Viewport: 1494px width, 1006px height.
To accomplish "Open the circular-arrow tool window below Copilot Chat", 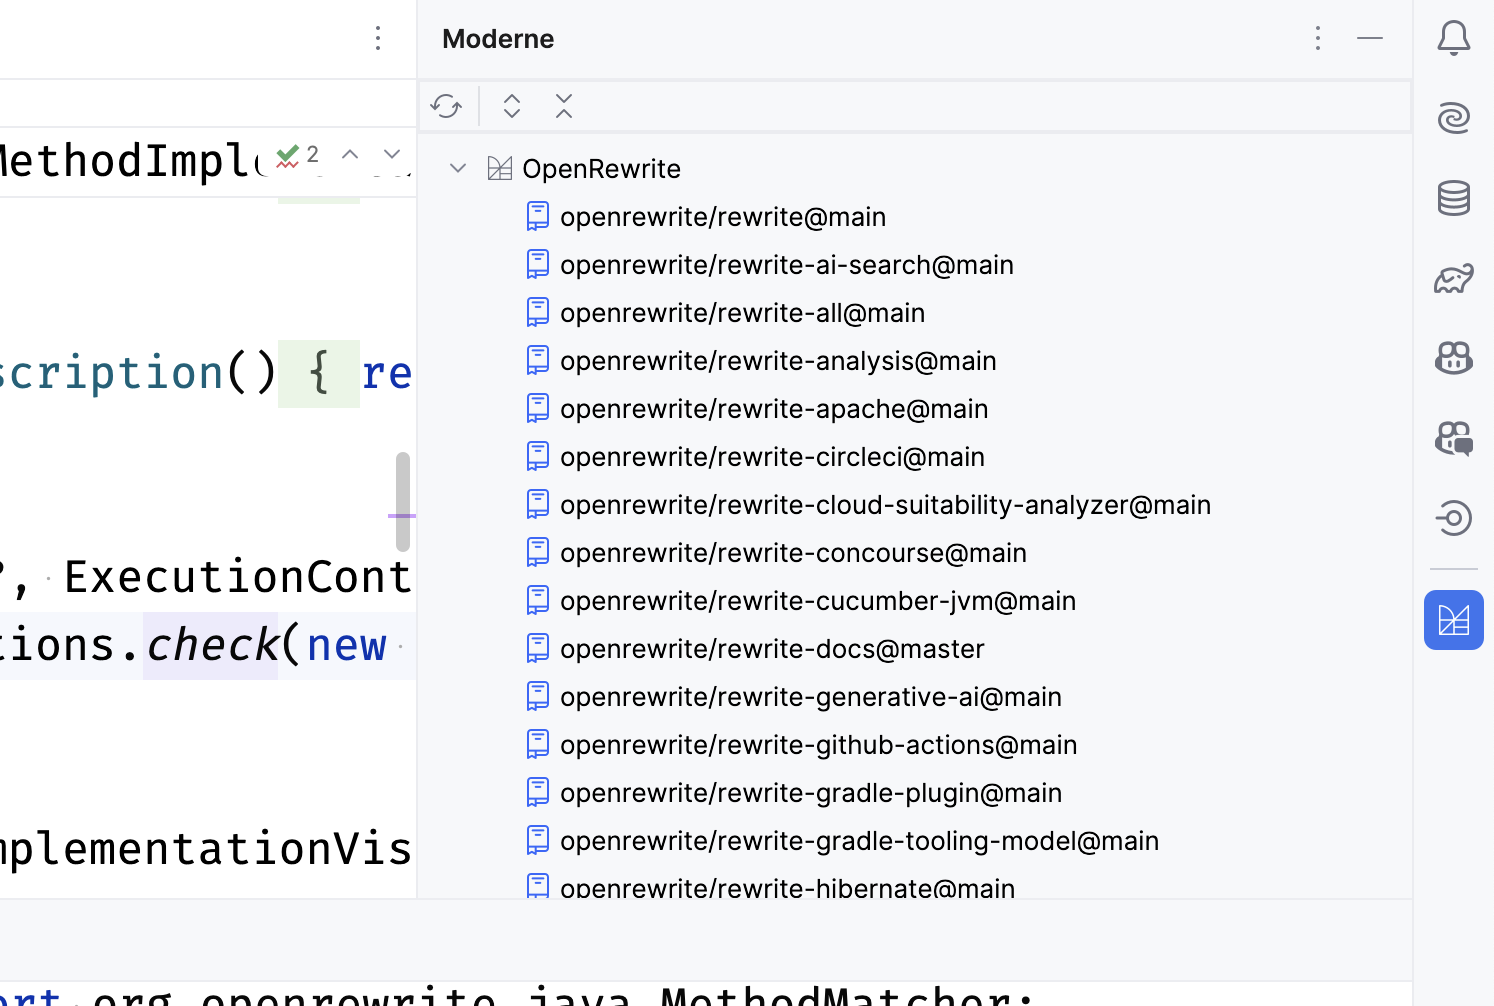I will [1454, 518].
